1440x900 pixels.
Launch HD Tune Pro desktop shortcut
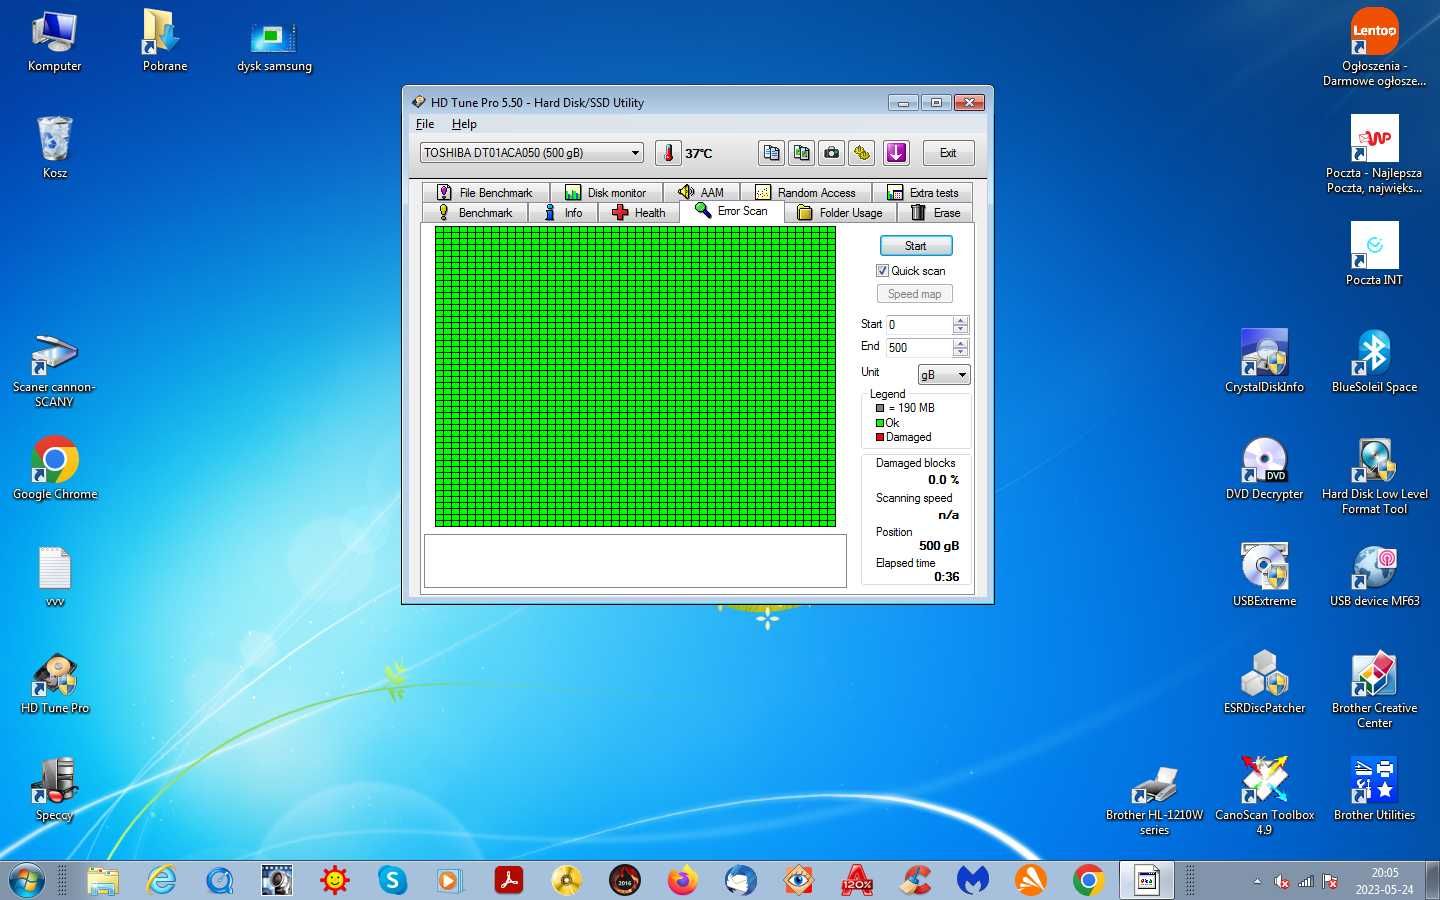click(x=55, y=684)
